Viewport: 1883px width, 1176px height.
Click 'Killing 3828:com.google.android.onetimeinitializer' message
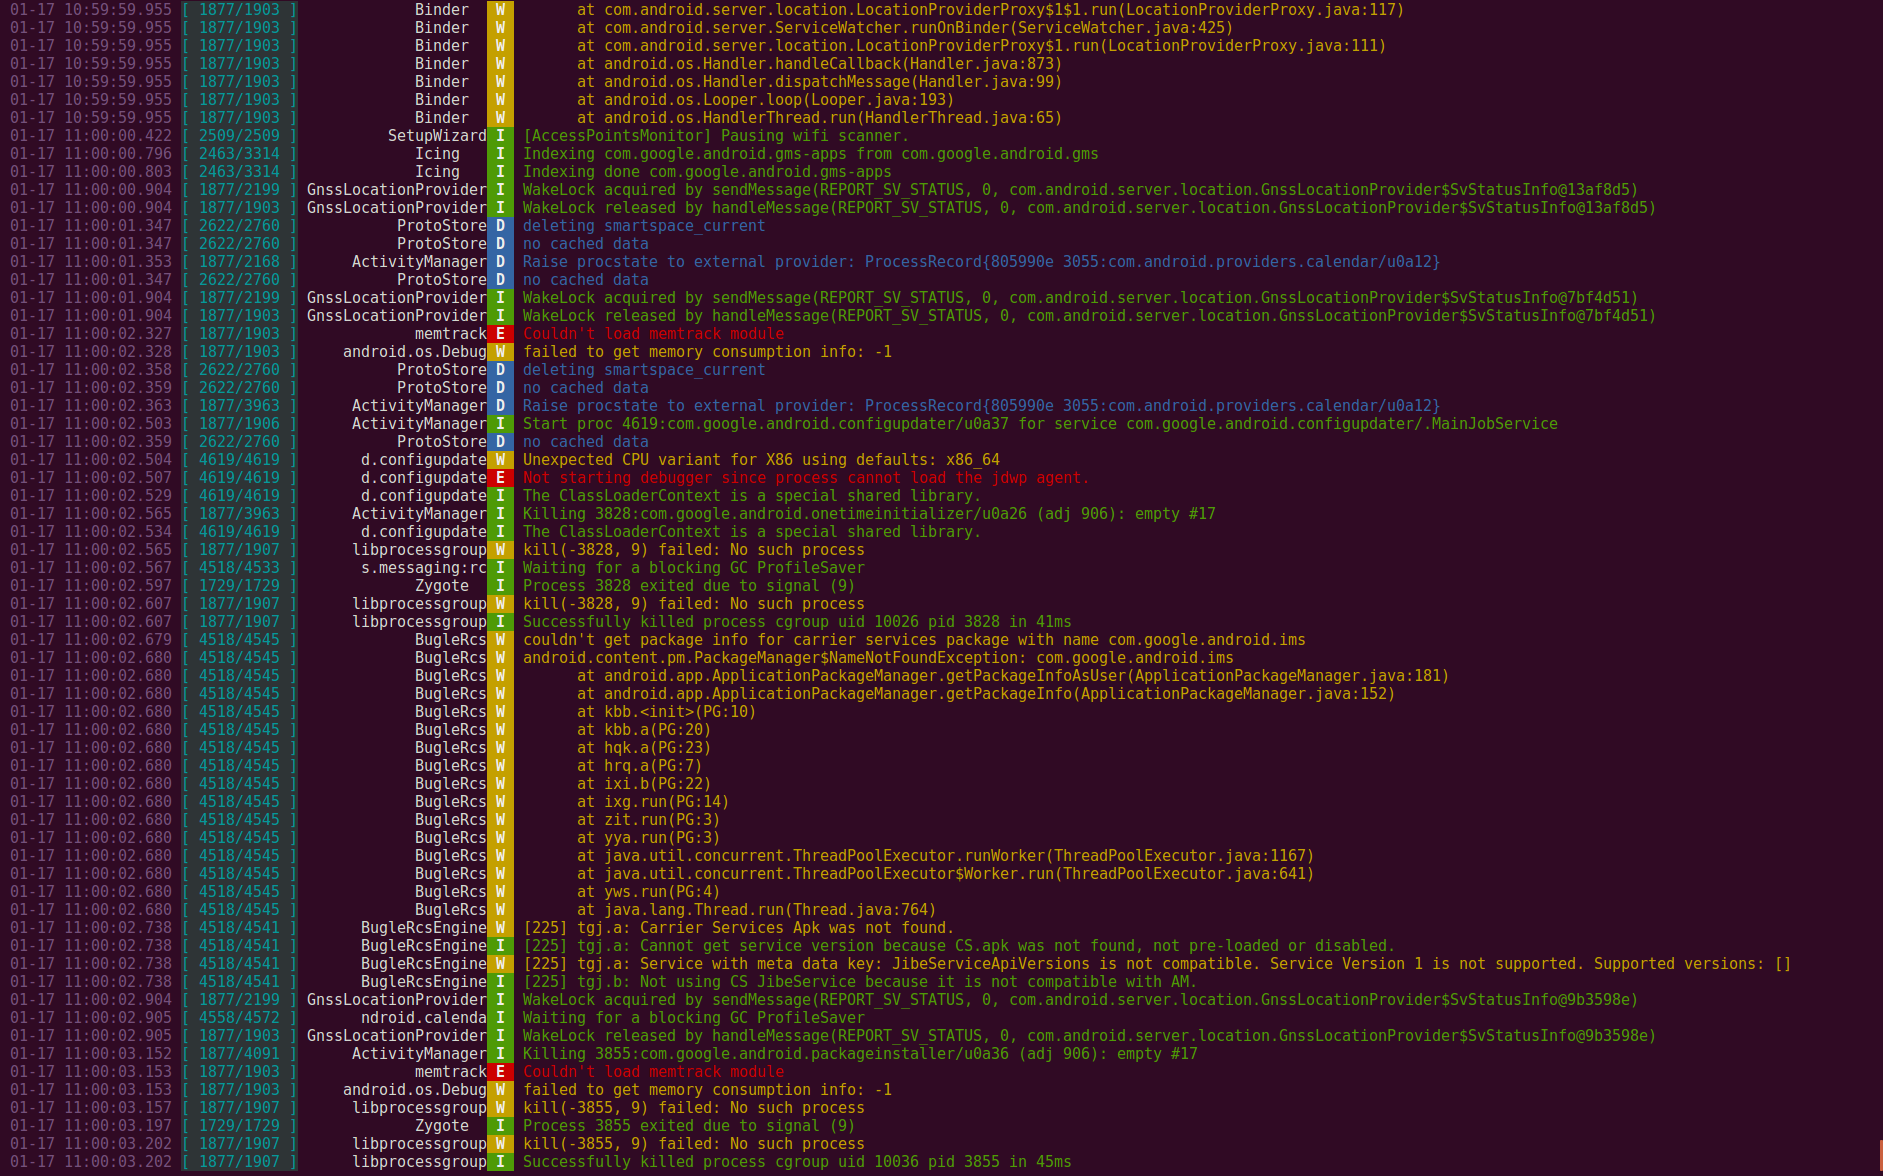[869, 514]
